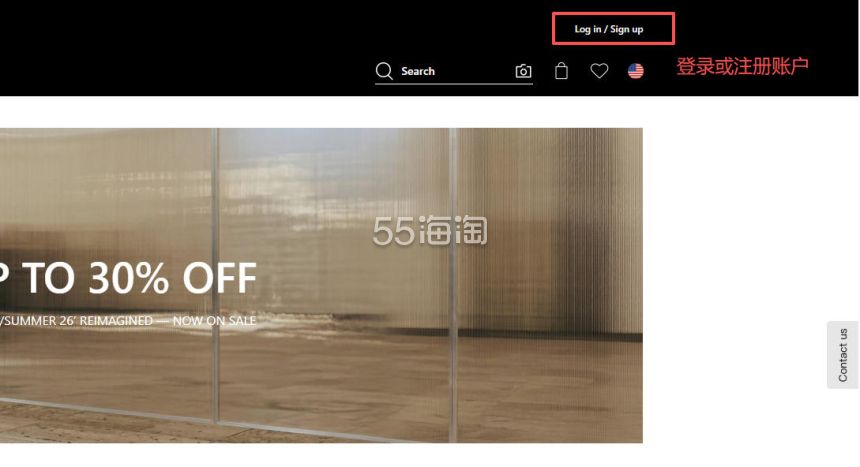Click the red 登录或注册账户 annotation text
This screenshot has width=860, height=467.
click(742, 66)
